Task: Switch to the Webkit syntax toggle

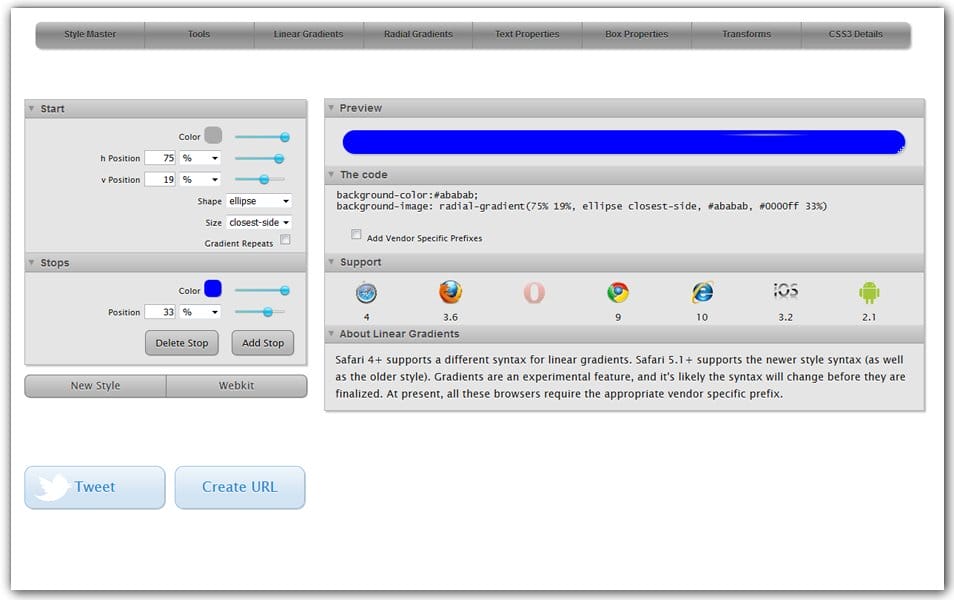Action: [237, 386]
